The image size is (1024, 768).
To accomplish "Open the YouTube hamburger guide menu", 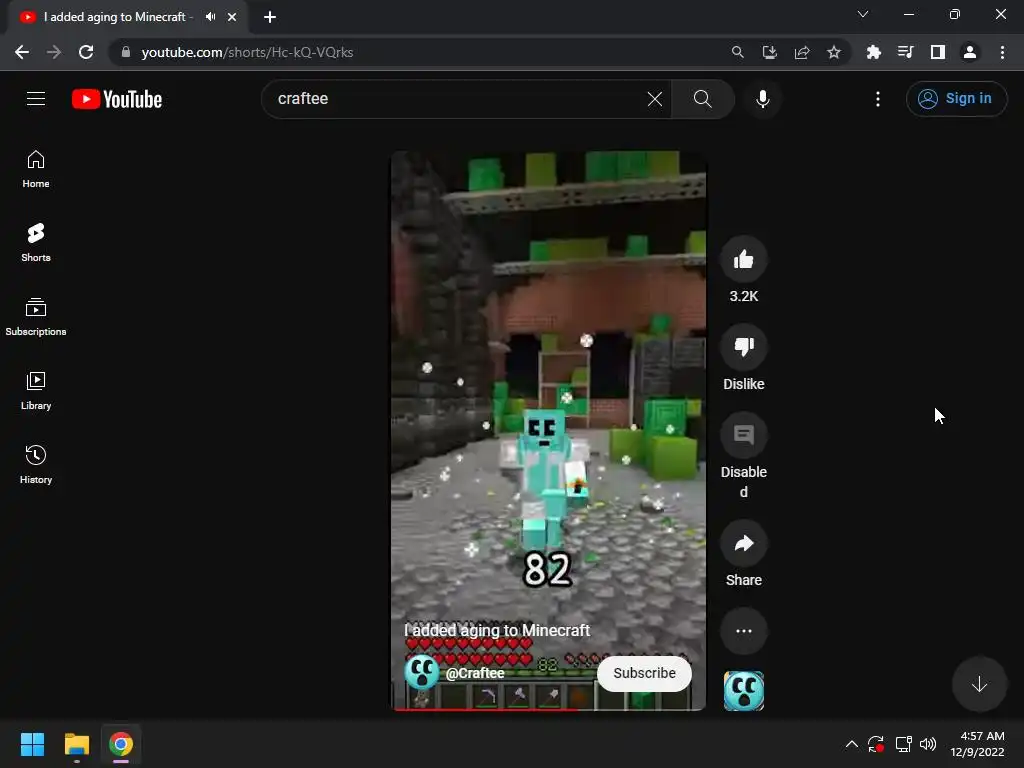I will [x=36, y=99].
